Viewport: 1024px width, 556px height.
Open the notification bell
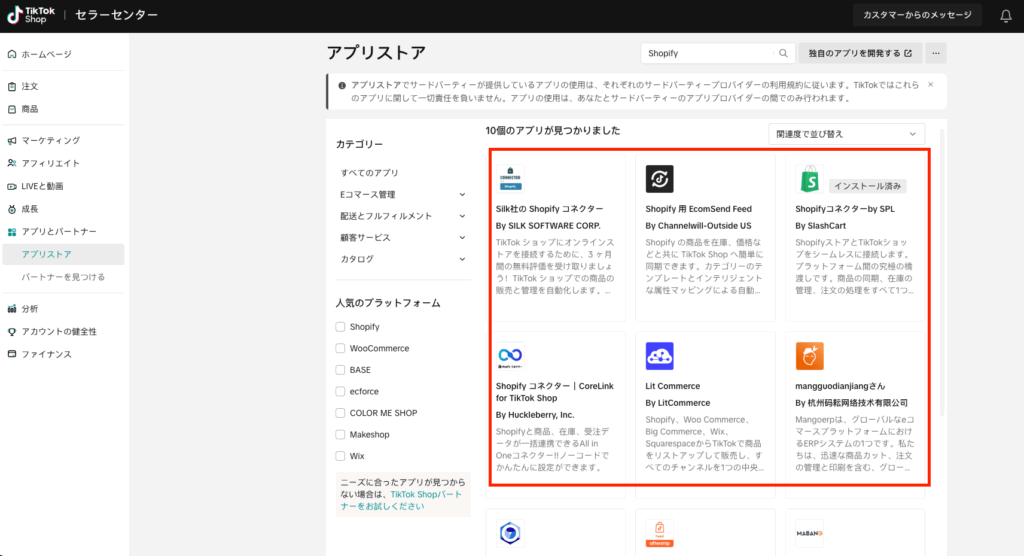pos(1006,16)
